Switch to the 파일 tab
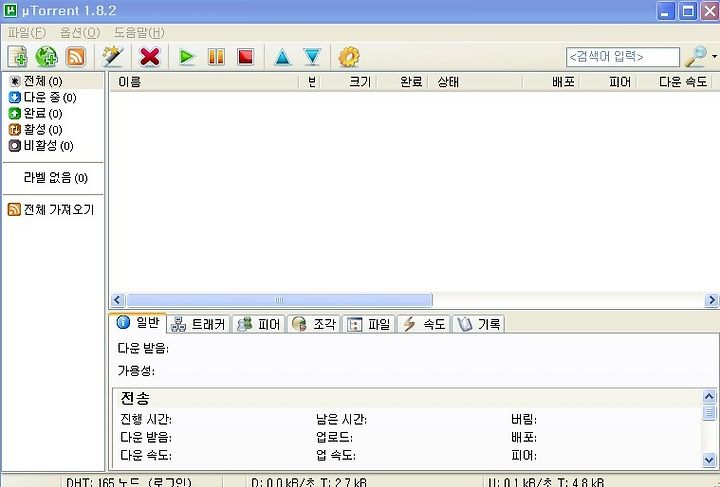Image resolution: width=720 pixels, height=487 pixels. pos(369,324)
